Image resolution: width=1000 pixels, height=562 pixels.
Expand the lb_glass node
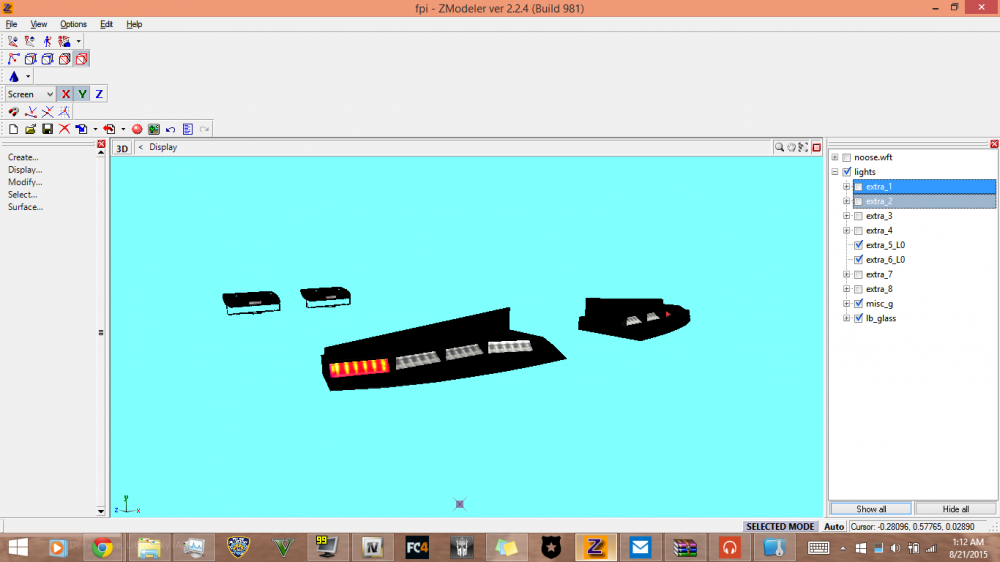click(846, 318)
